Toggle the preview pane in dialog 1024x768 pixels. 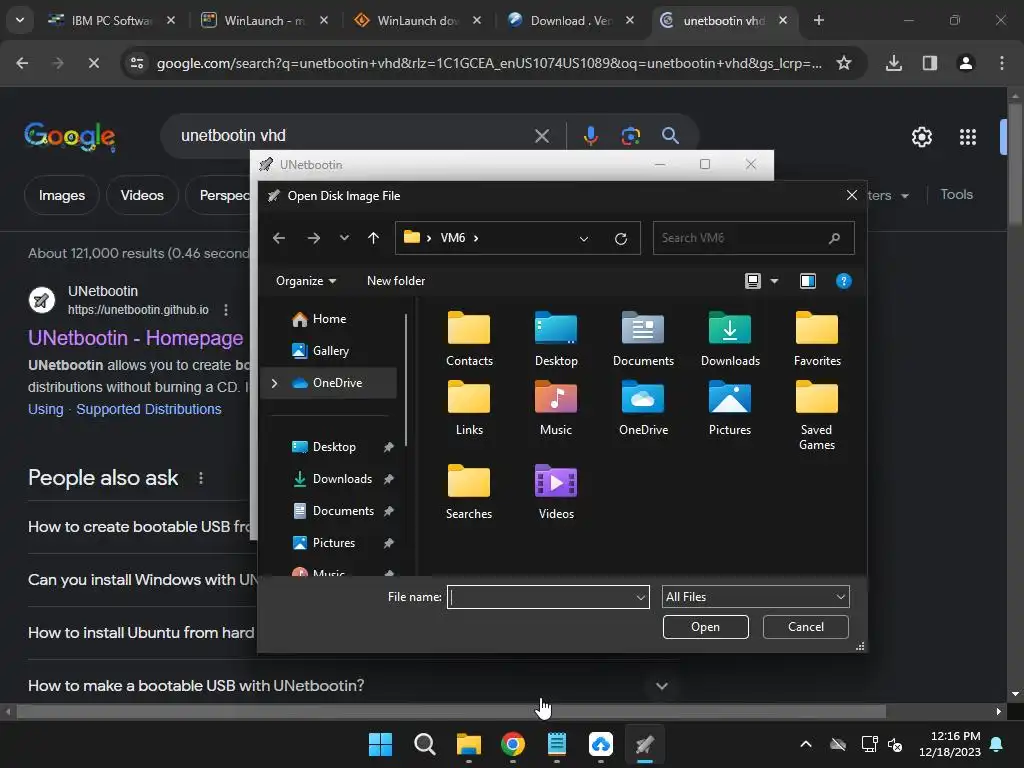(808, 281)
